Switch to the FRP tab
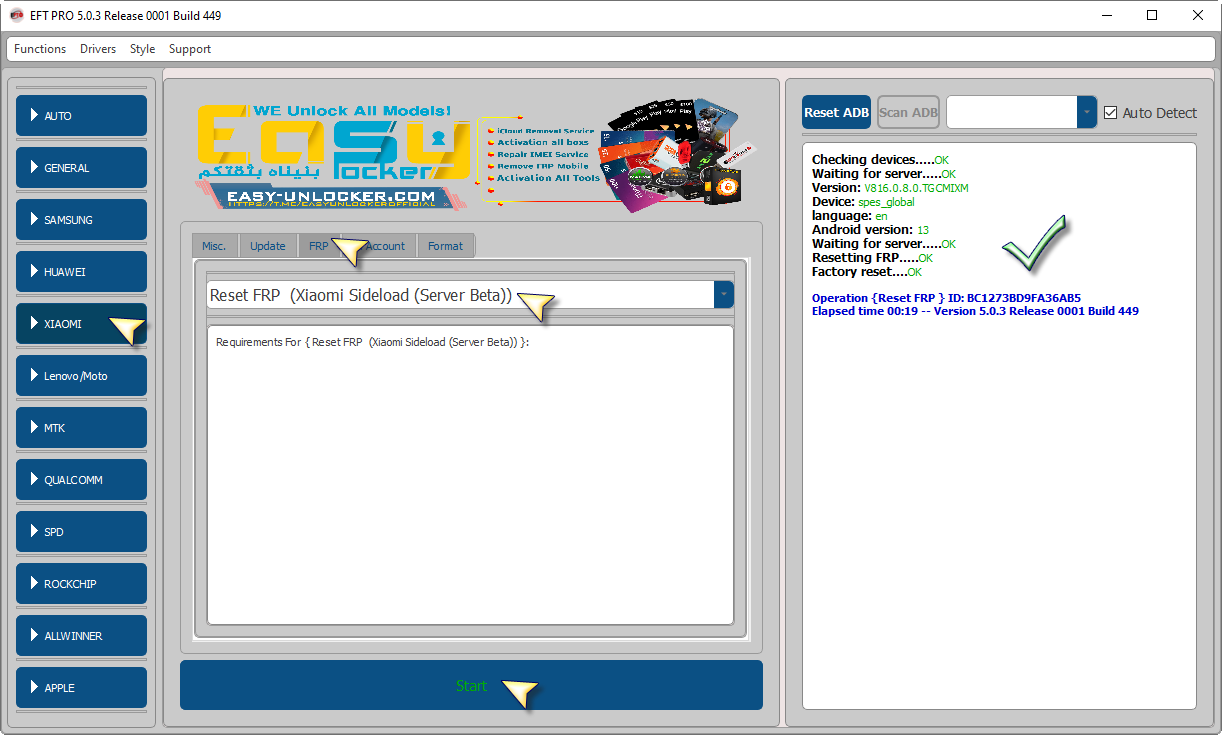The image size is (1222, 735). coord(319,246)
